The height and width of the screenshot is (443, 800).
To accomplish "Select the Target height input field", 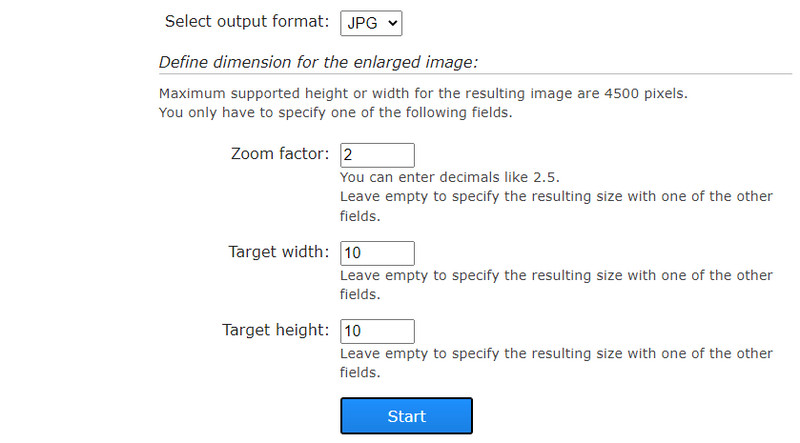I will [x=377, y=331].
